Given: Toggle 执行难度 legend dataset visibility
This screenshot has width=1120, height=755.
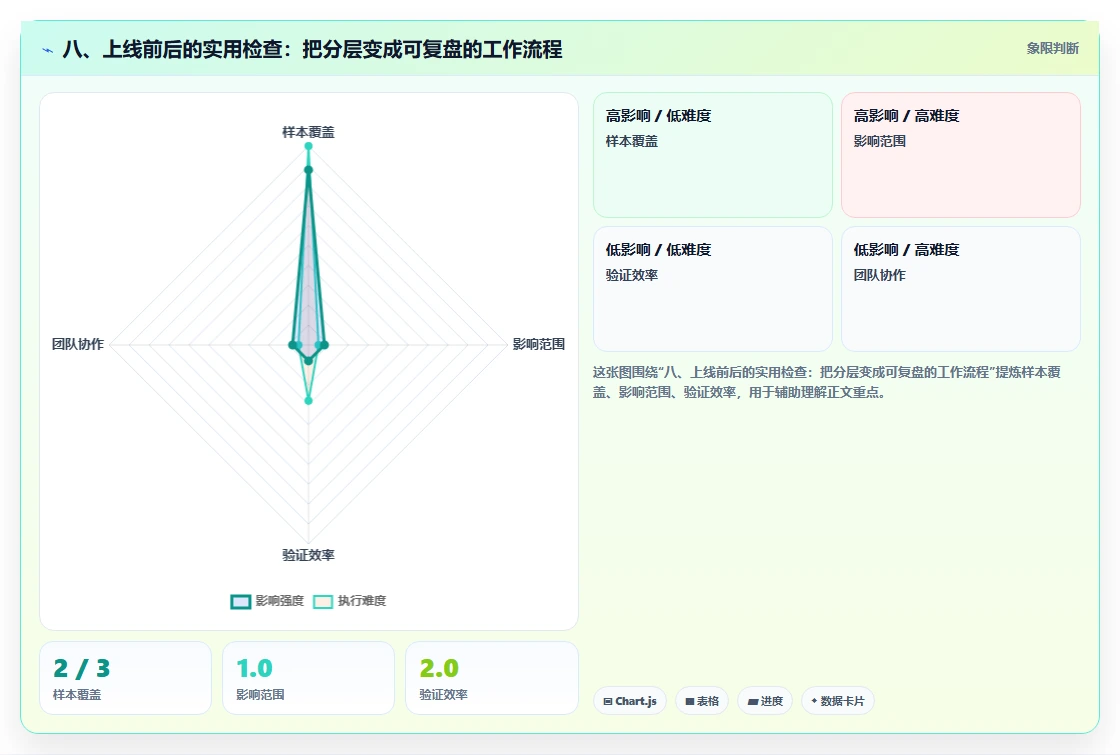Looking at the screenshot, I should [x=350, y=601].
